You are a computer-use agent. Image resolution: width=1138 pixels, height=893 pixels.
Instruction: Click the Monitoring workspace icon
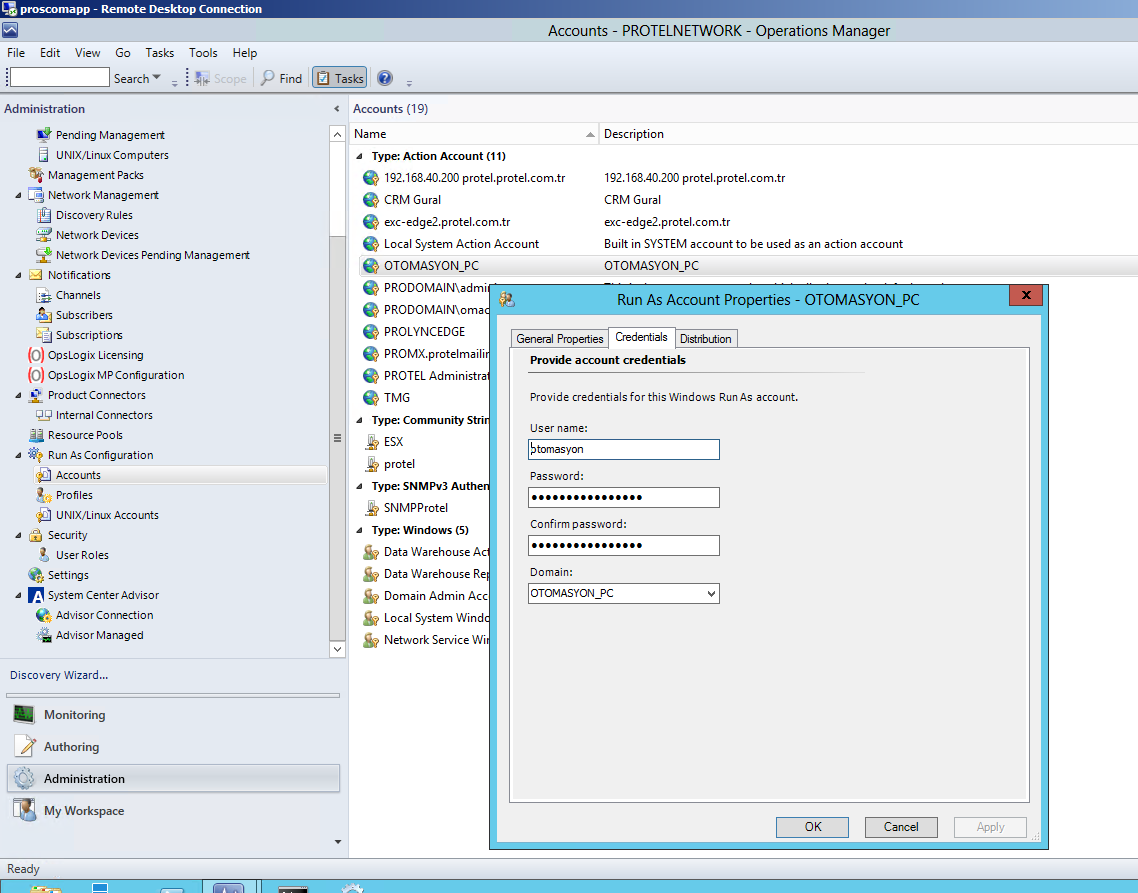25,715
